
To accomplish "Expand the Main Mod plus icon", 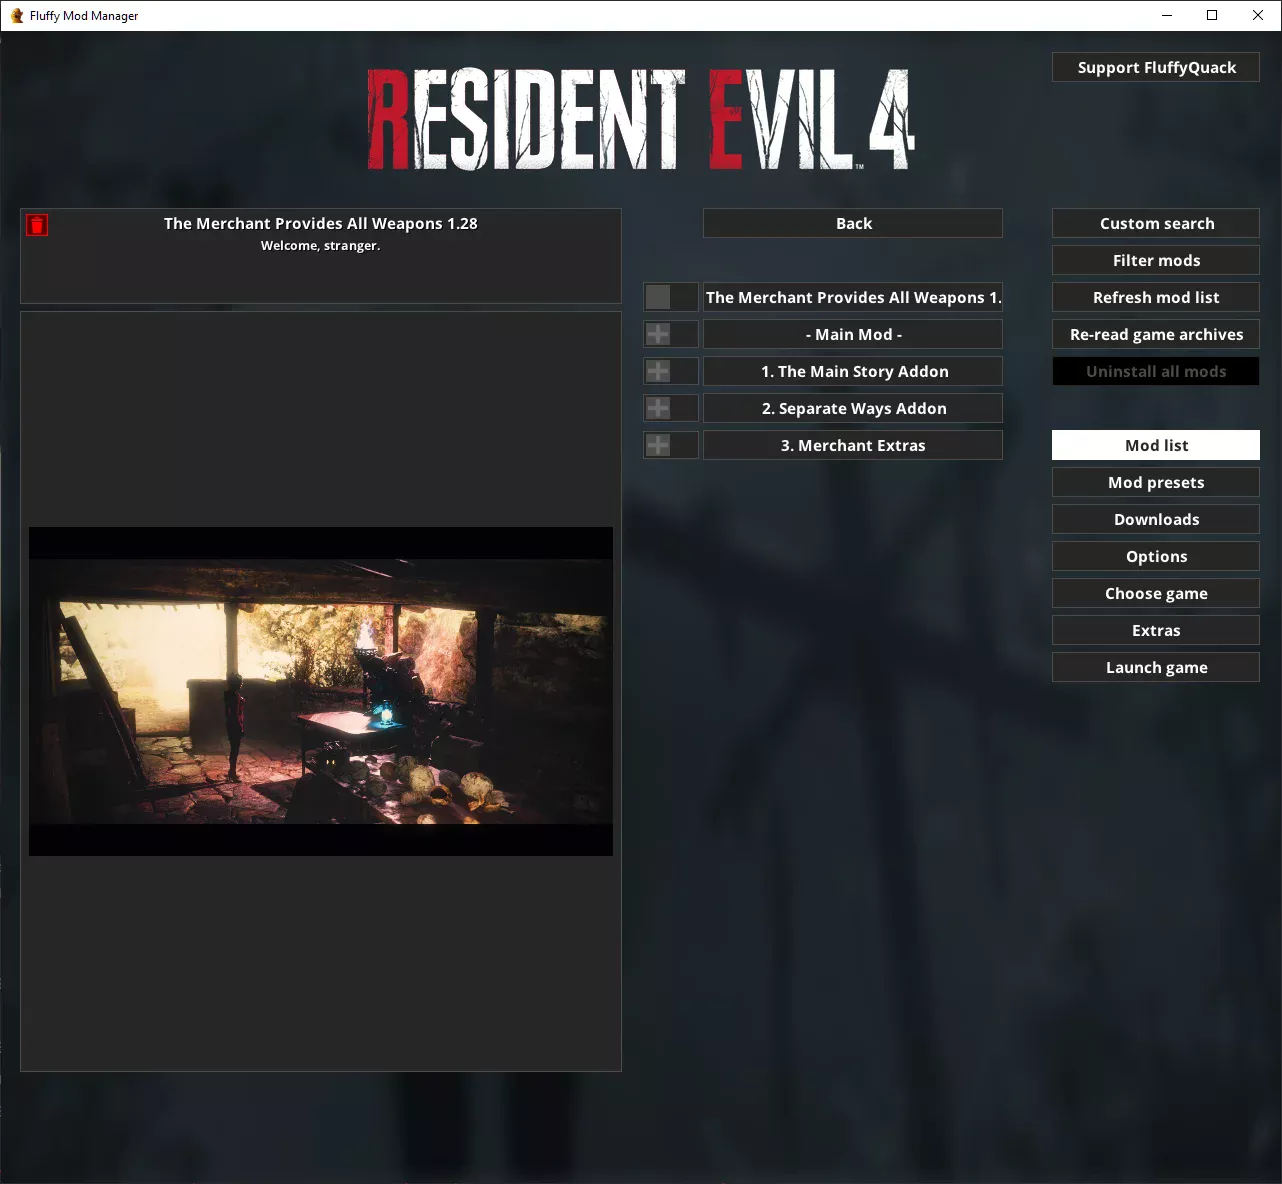I will pos(658,334).
